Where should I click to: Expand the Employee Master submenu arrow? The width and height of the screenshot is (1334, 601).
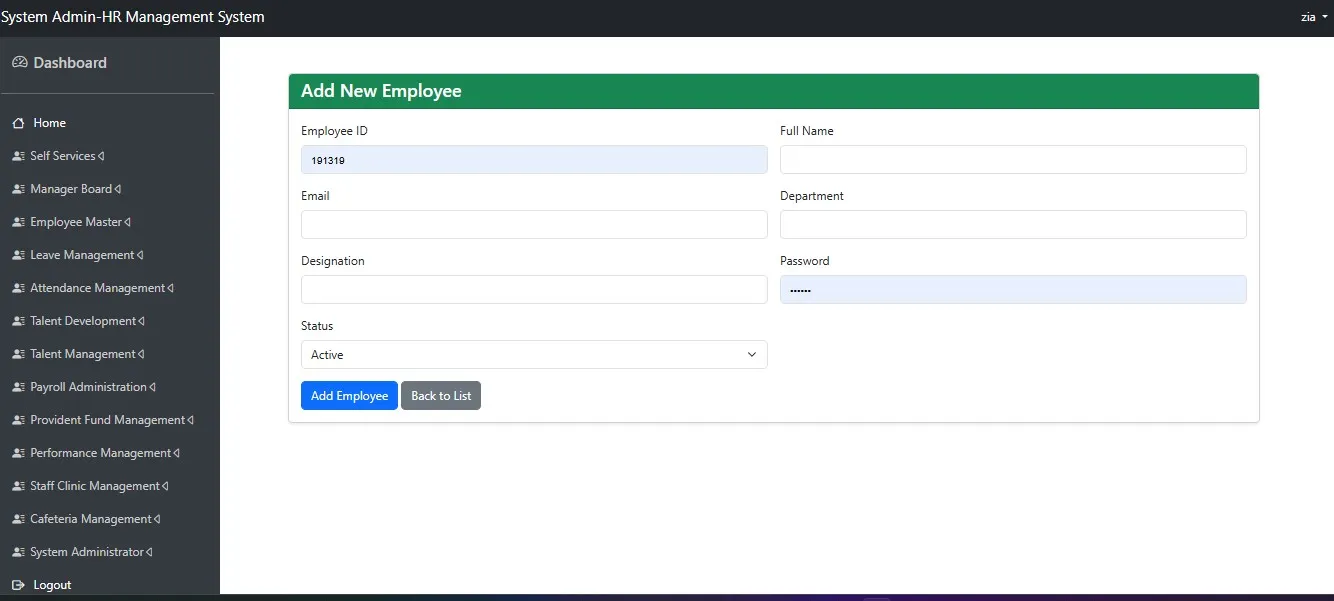click(127, 222)
